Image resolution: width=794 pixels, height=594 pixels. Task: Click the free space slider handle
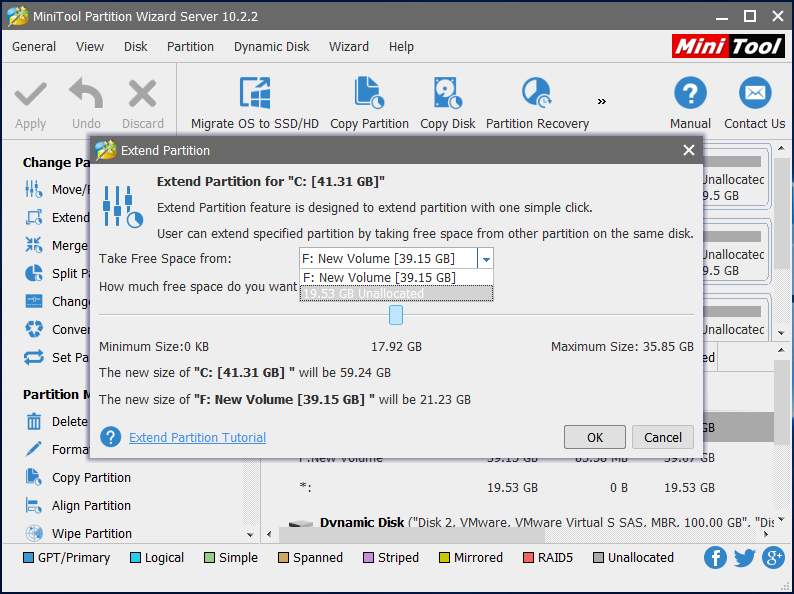click(x=395, y=315)
